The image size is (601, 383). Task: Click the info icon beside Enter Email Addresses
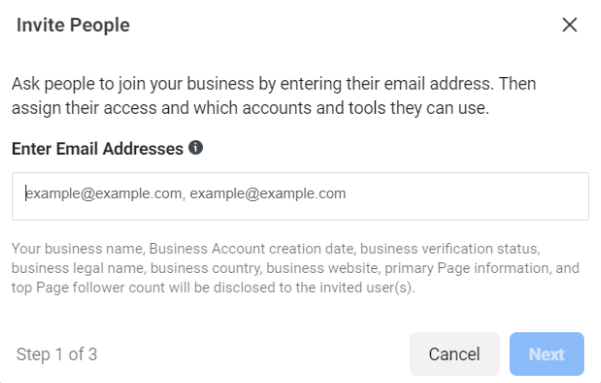(195, 148)
